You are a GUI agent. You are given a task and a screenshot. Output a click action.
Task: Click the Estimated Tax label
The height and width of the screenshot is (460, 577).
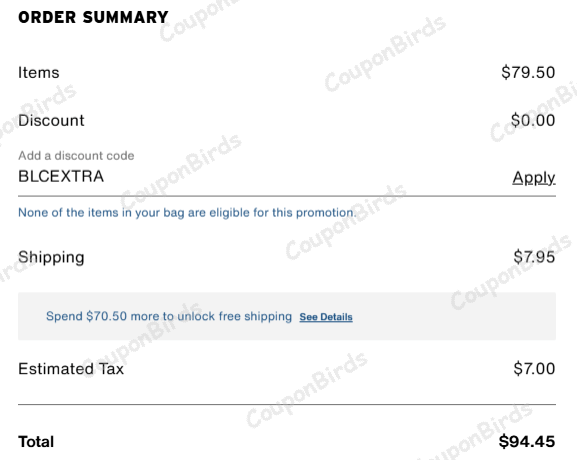click(x=71, y=369)
